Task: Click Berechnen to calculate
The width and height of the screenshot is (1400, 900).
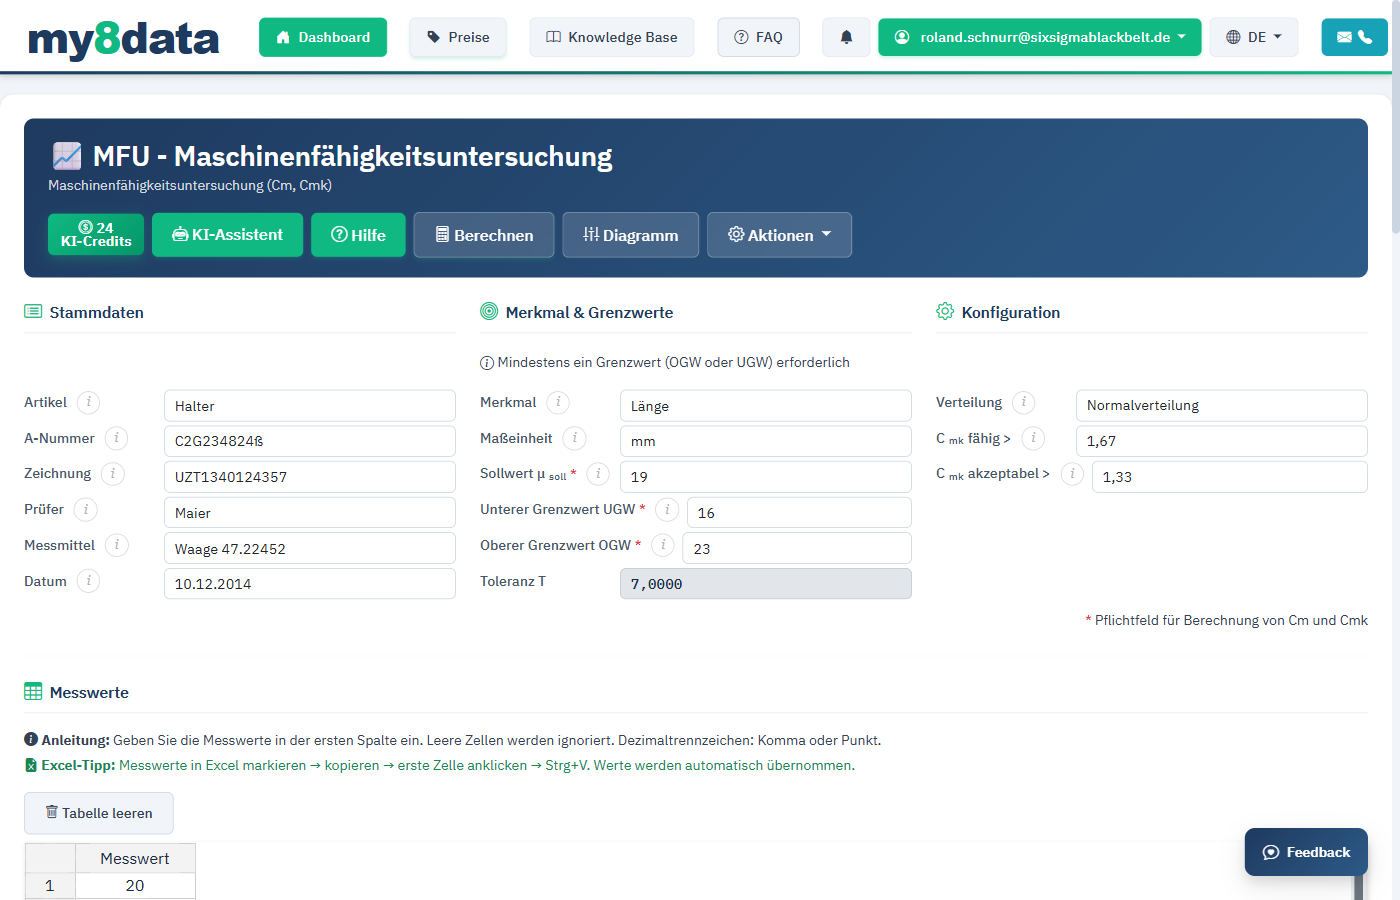Action: (x=484, y=235)
